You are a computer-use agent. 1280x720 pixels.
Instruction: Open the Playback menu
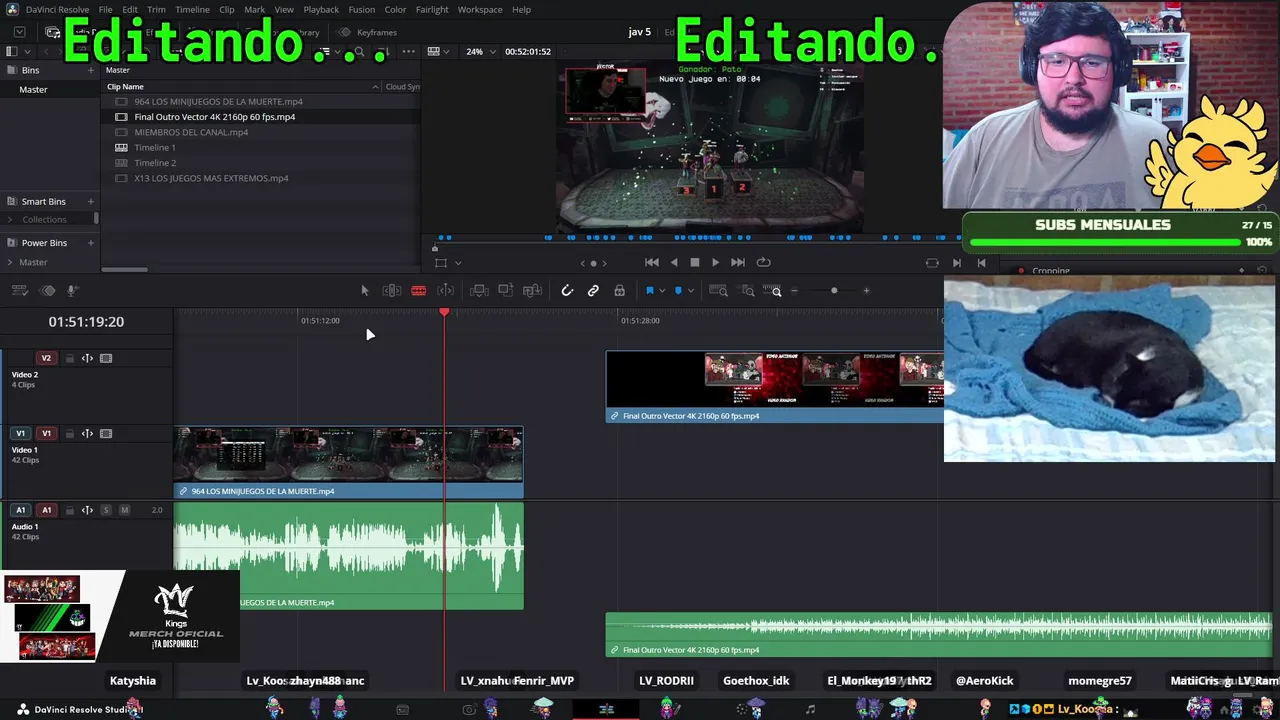(x=321, y=10)
